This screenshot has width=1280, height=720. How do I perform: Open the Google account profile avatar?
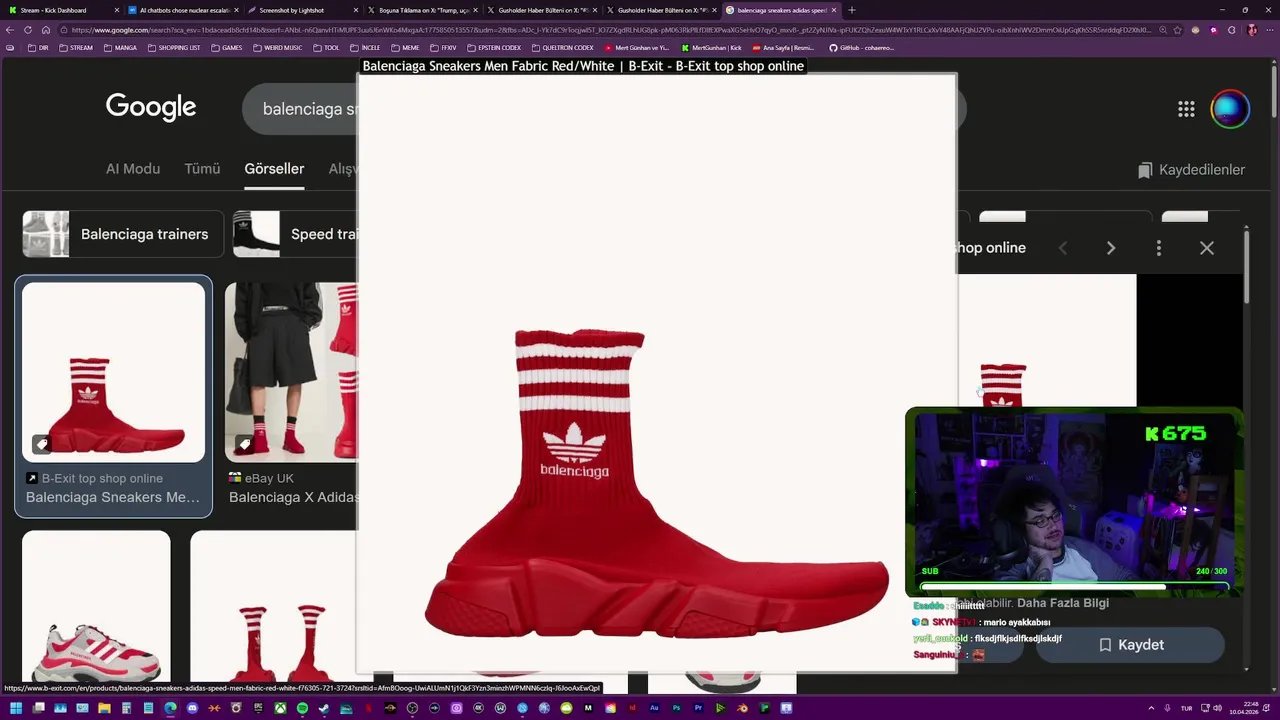(1230, 109)
